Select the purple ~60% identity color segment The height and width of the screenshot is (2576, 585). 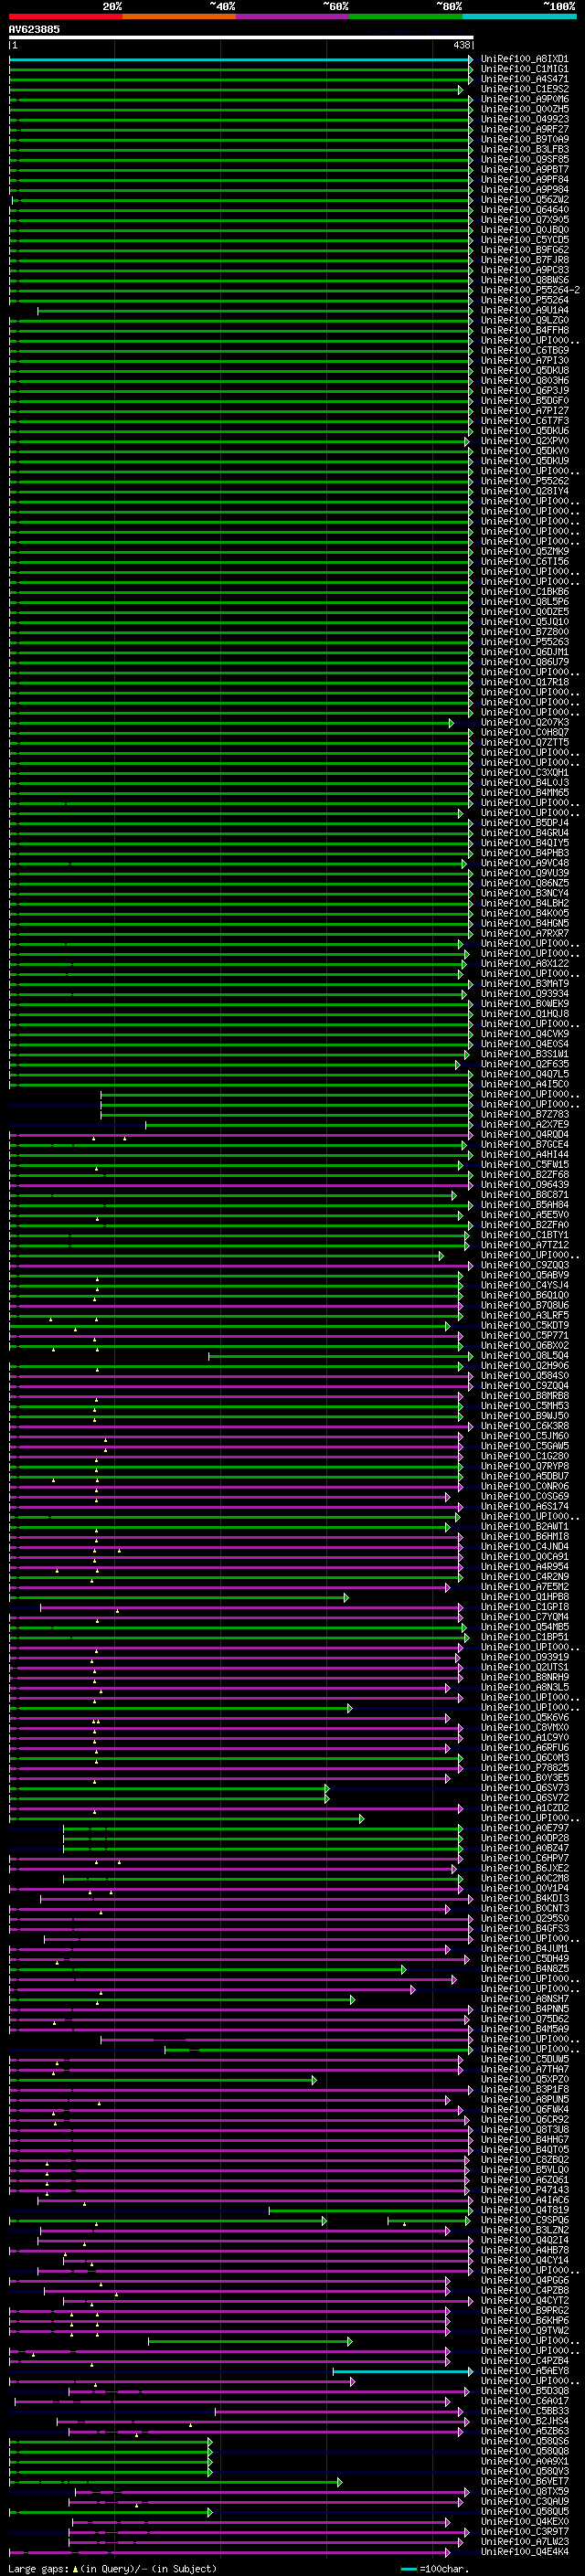point(292,16)
